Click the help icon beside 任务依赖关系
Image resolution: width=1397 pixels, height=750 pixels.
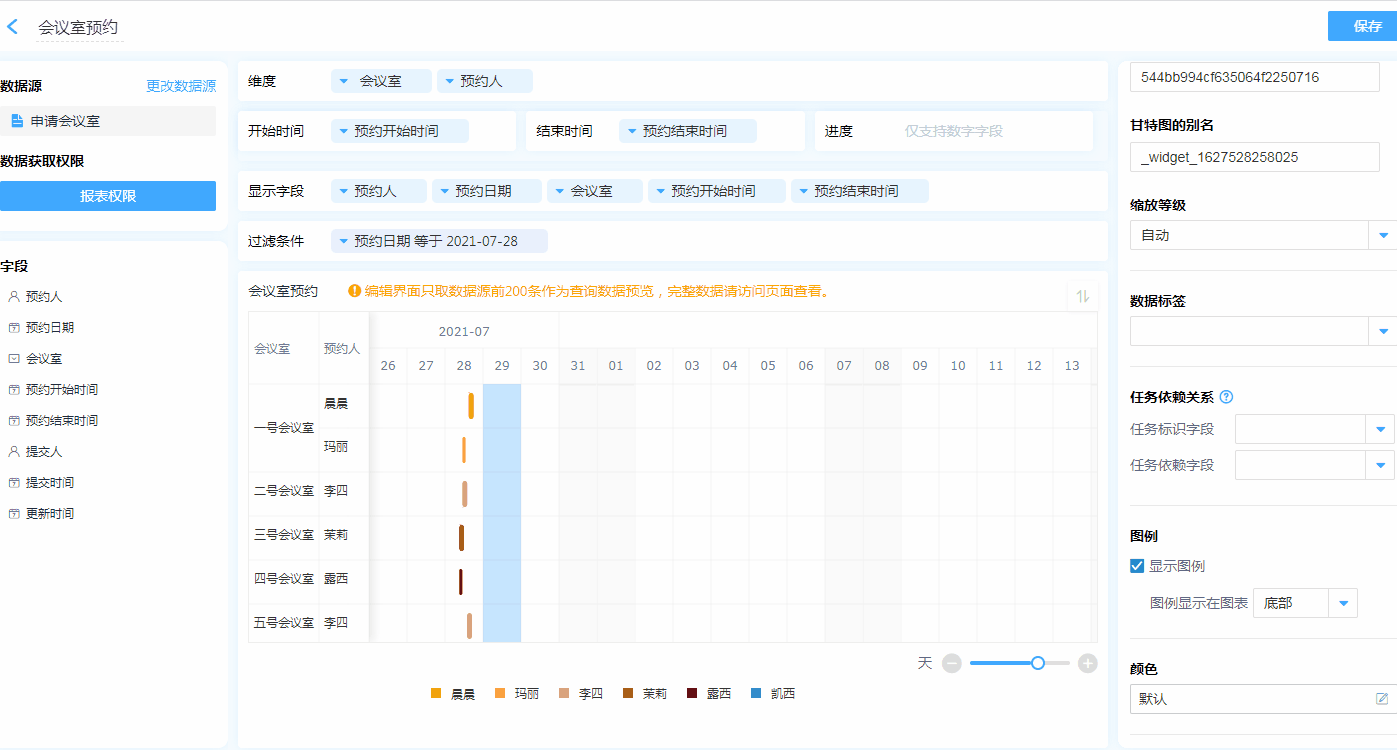[1227, 397]
